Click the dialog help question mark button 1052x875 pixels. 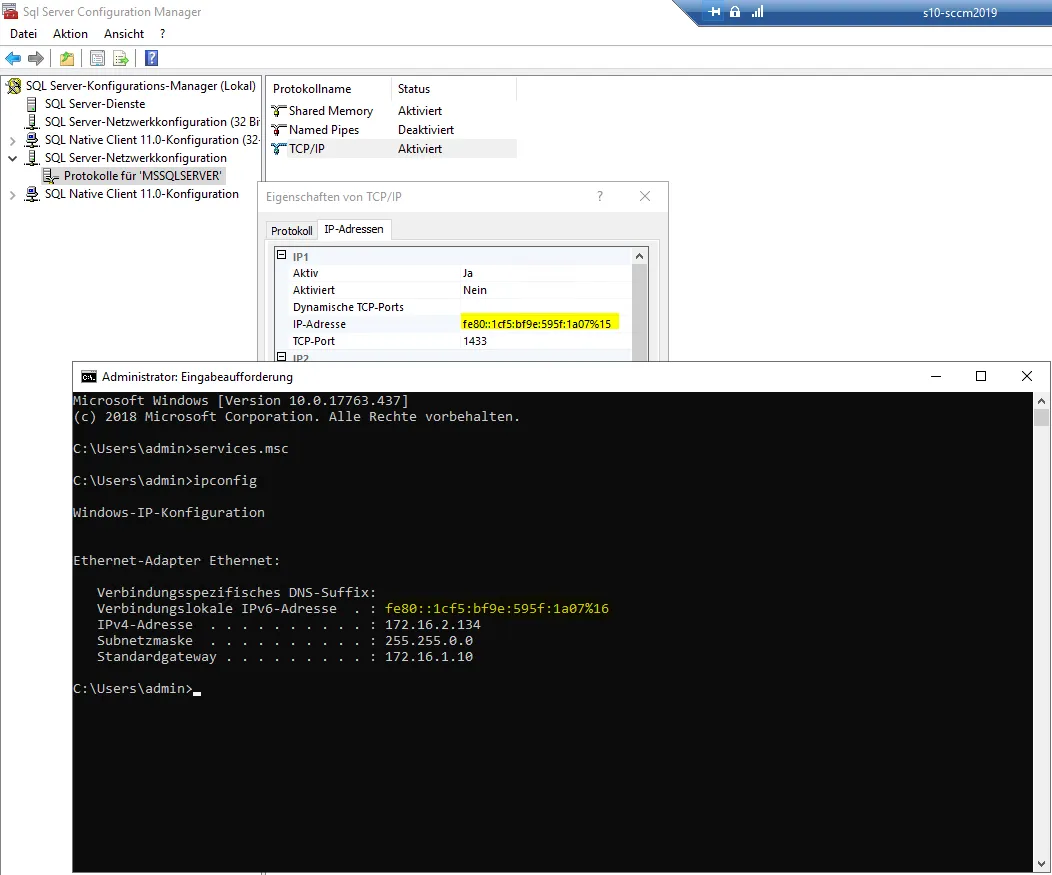click(x=600, y=197)
